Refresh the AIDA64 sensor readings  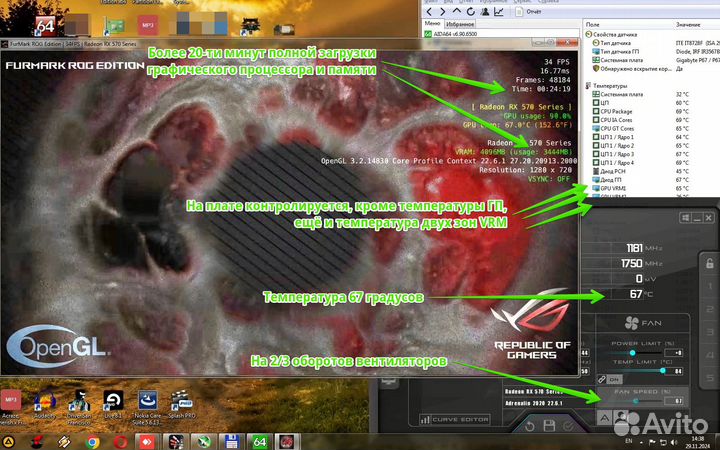tap(470, 11)
